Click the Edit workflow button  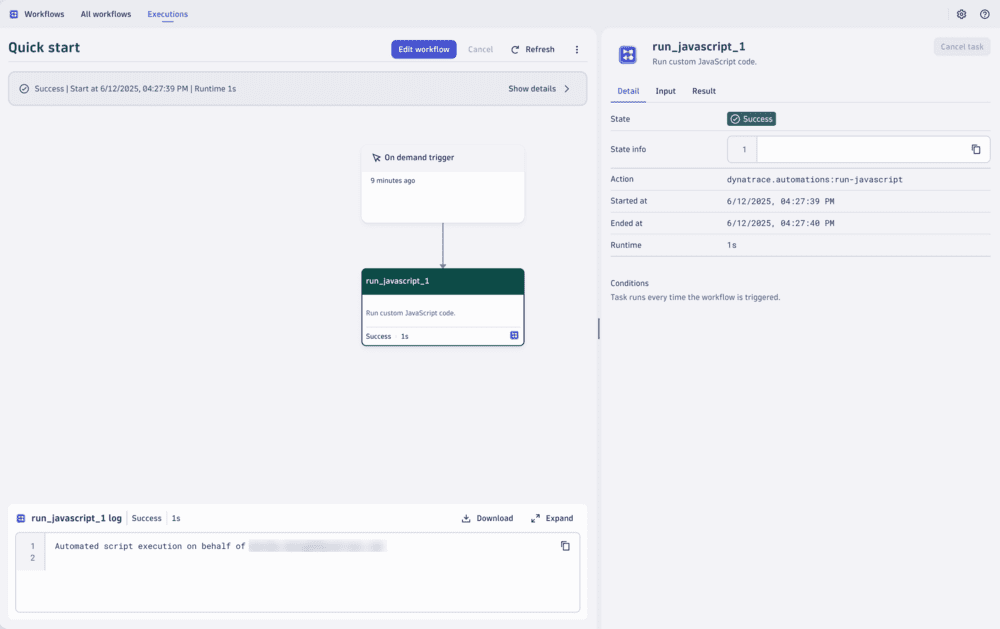[x=423, y=48]
